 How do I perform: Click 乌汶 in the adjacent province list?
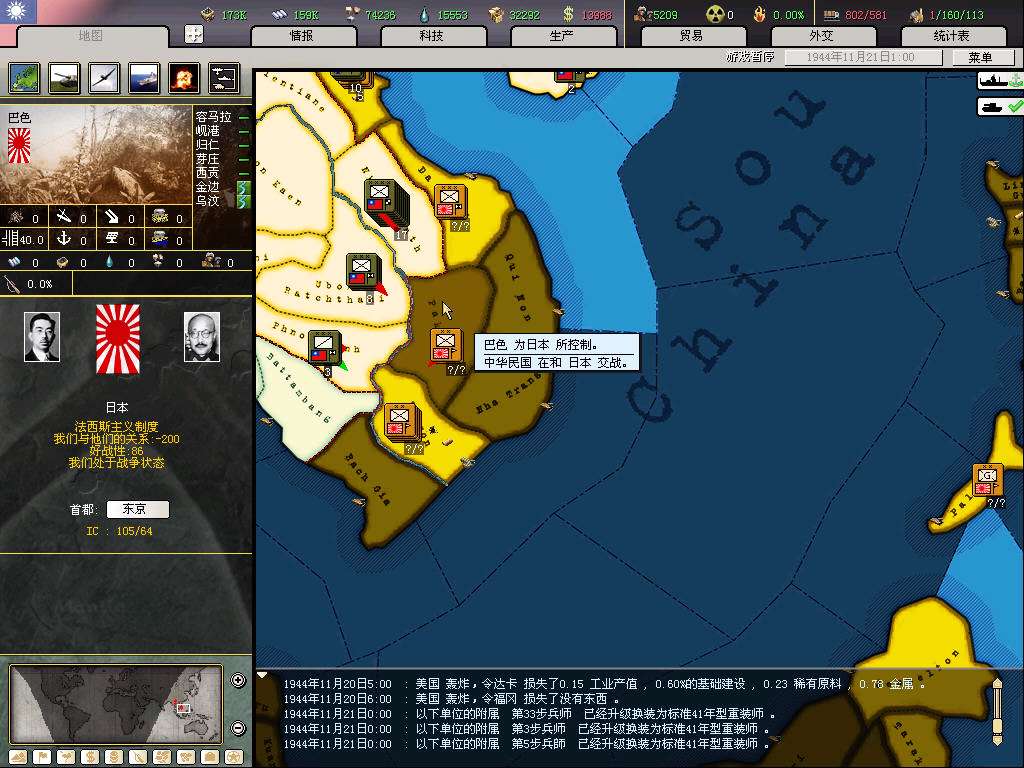(x=208, y=200)
